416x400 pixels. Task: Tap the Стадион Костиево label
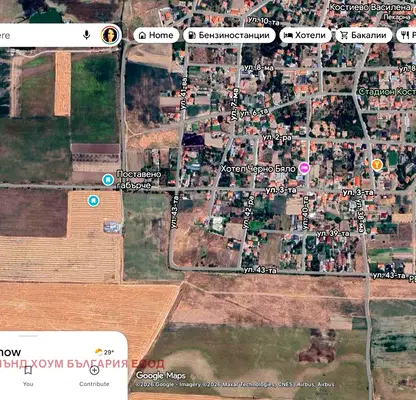tap(387, 92)
